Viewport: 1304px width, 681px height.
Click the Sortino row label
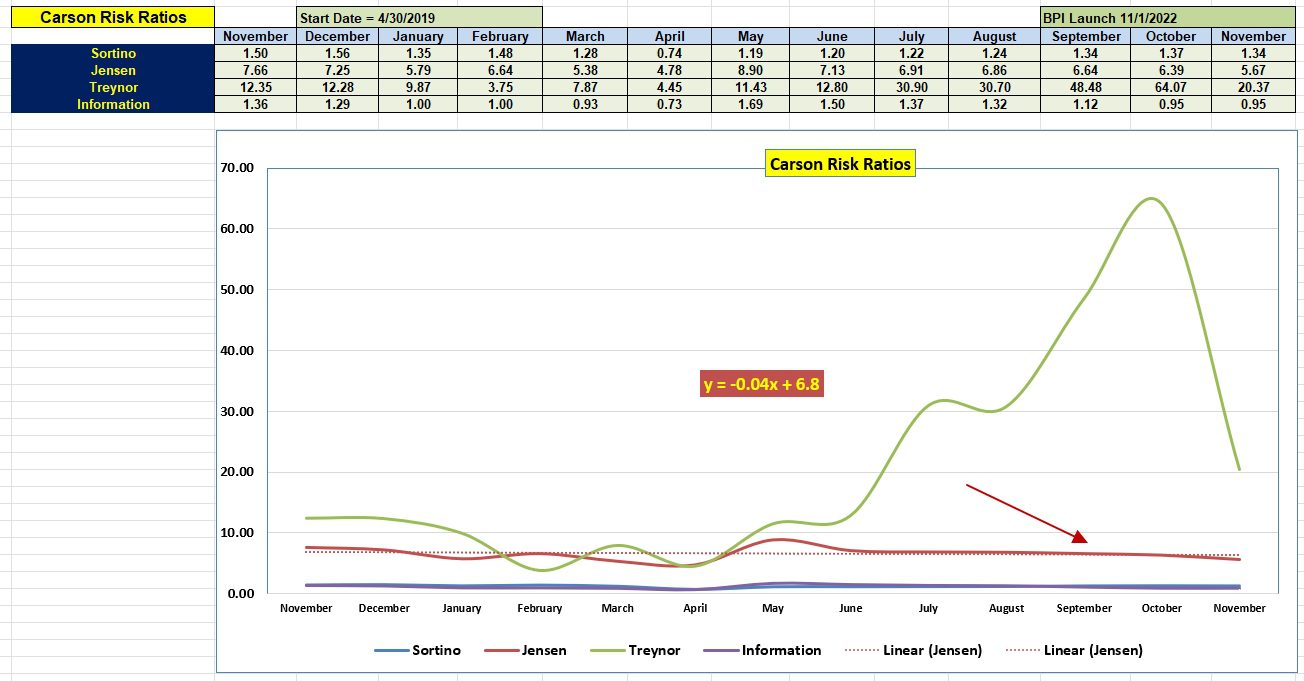[113, 53]
